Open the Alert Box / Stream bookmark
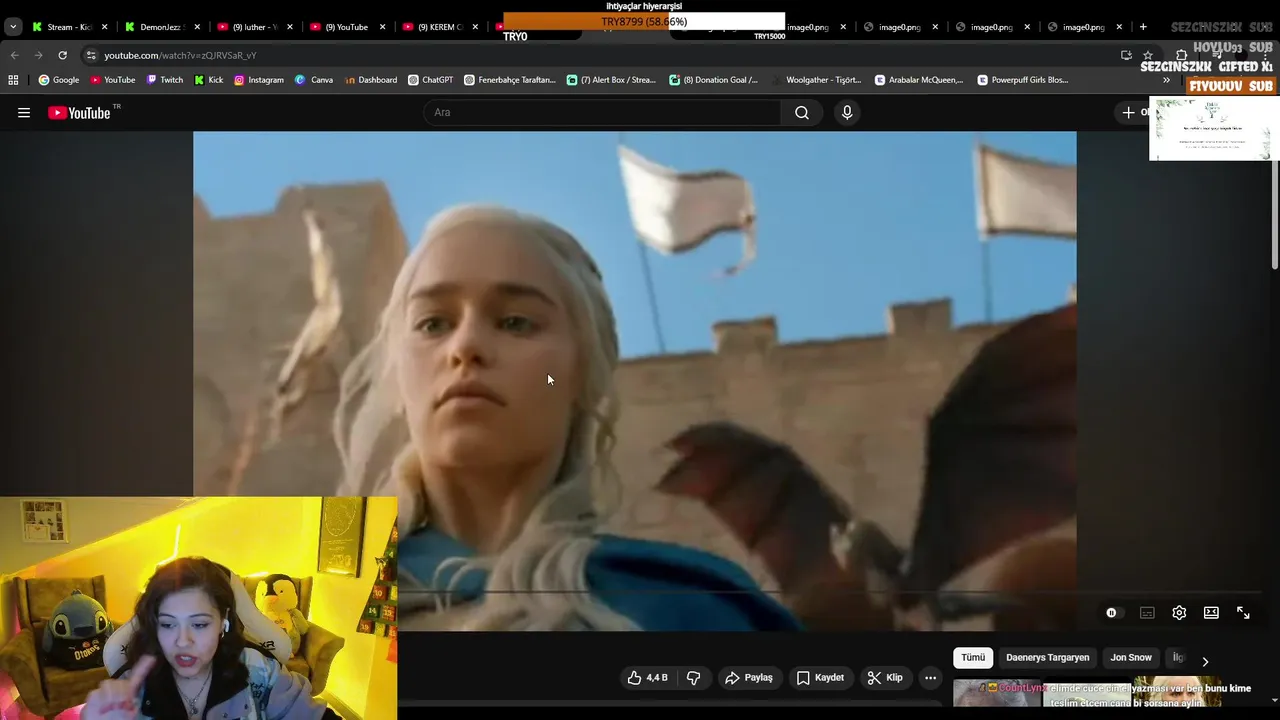 (611, 80)
